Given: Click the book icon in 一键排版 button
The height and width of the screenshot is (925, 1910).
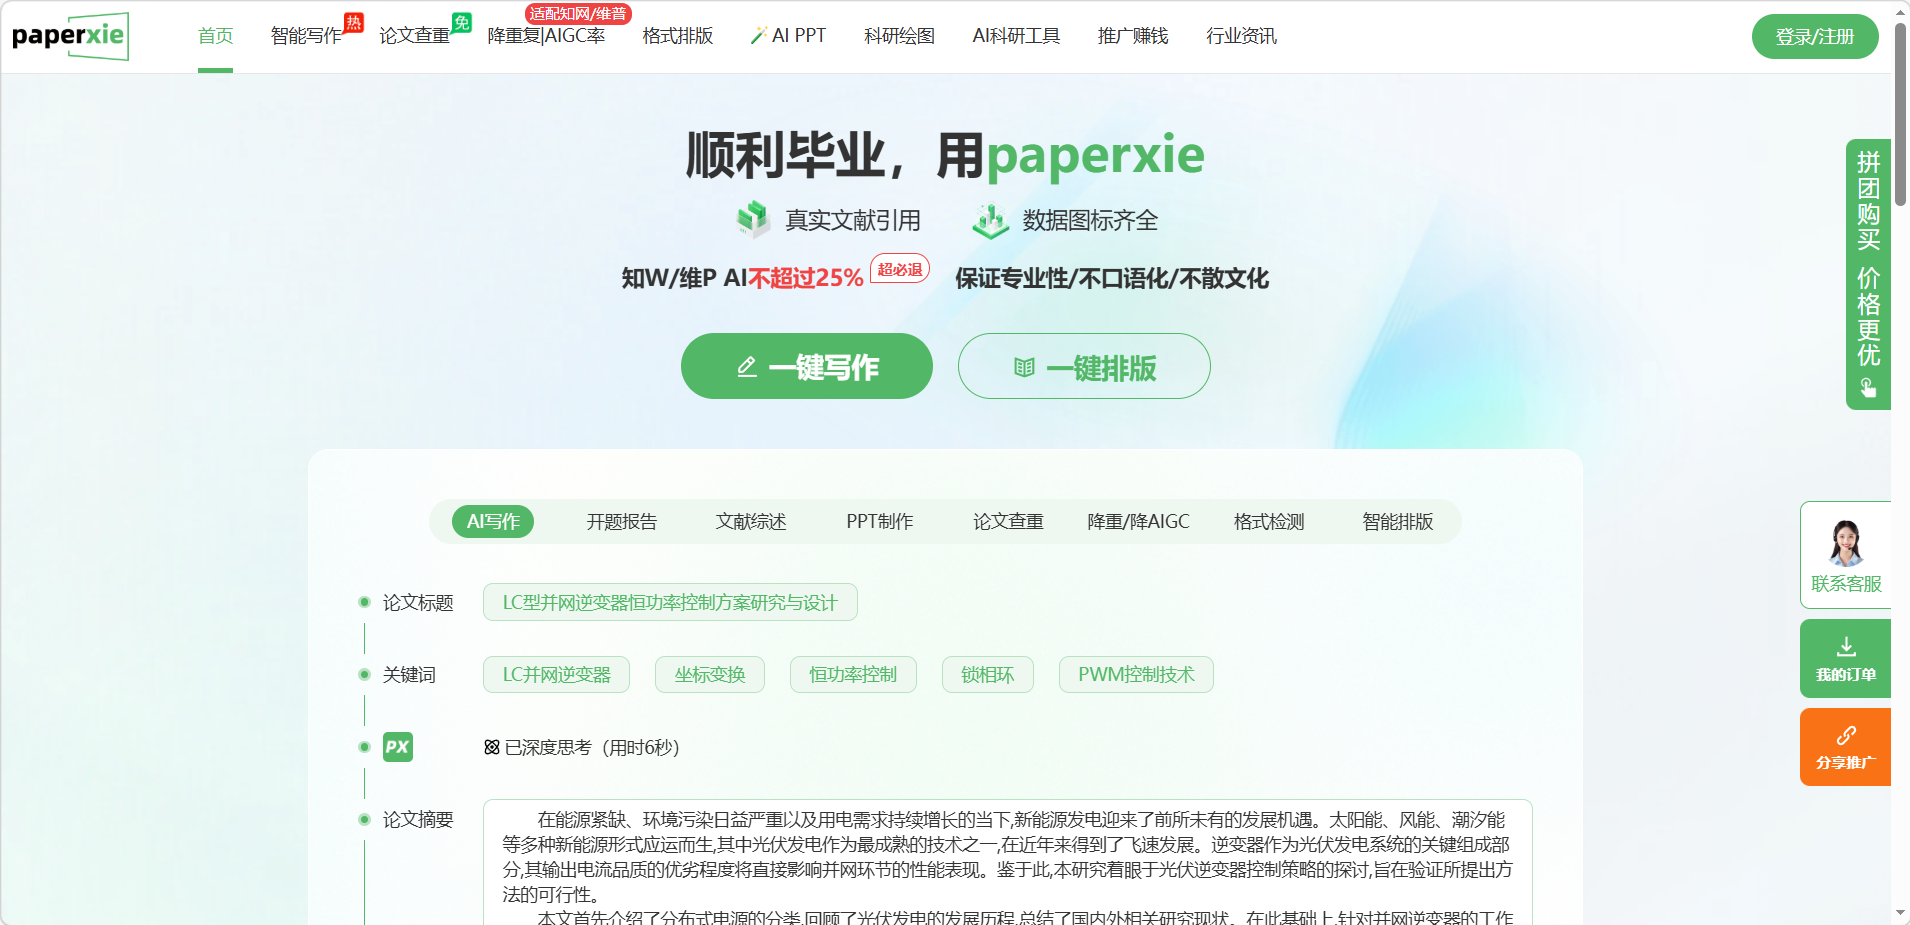Looking at the screenshot, I should pos(1024,367).
